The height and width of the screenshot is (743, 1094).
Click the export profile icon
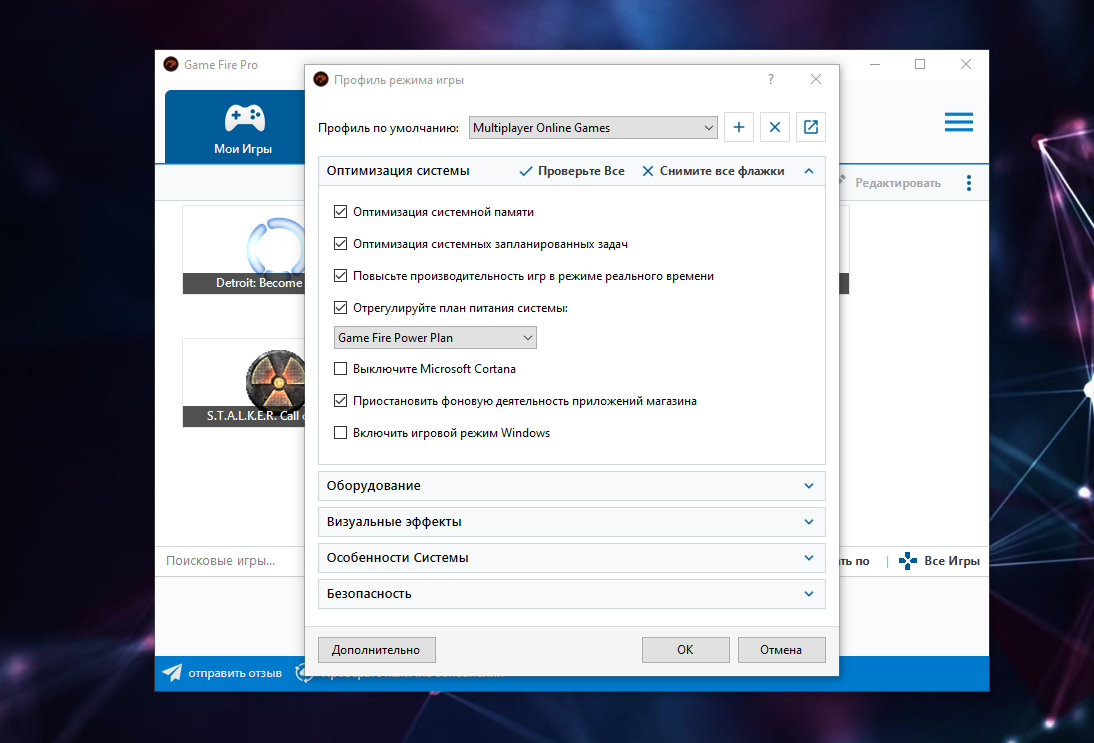click(x=811, y=127)
